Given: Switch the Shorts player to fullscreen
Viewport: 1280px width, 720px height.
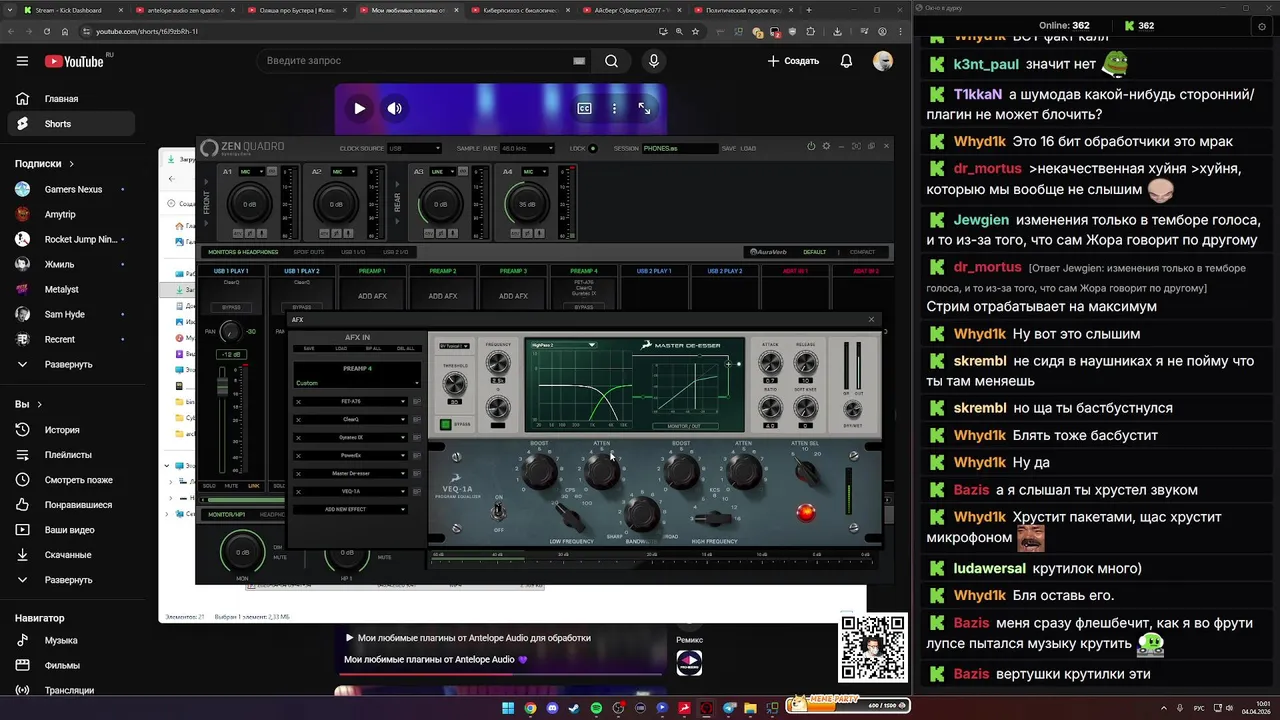Looking at the screenshot, I should 644,108.
